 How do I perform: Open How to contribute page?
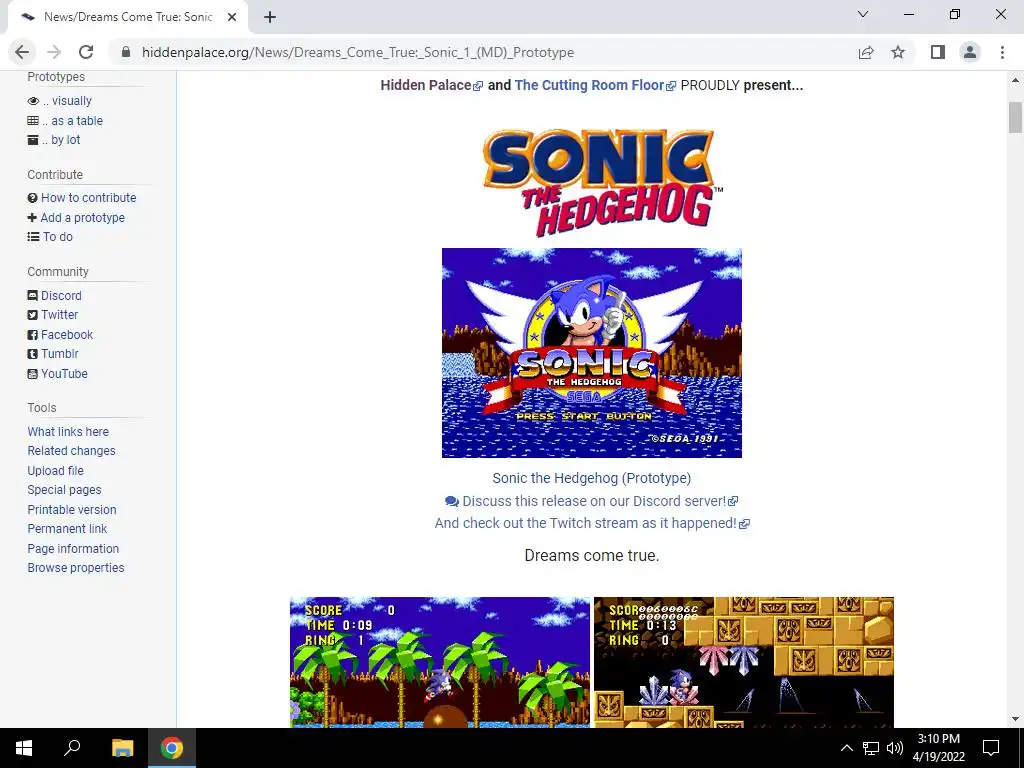tap(82, 197)
